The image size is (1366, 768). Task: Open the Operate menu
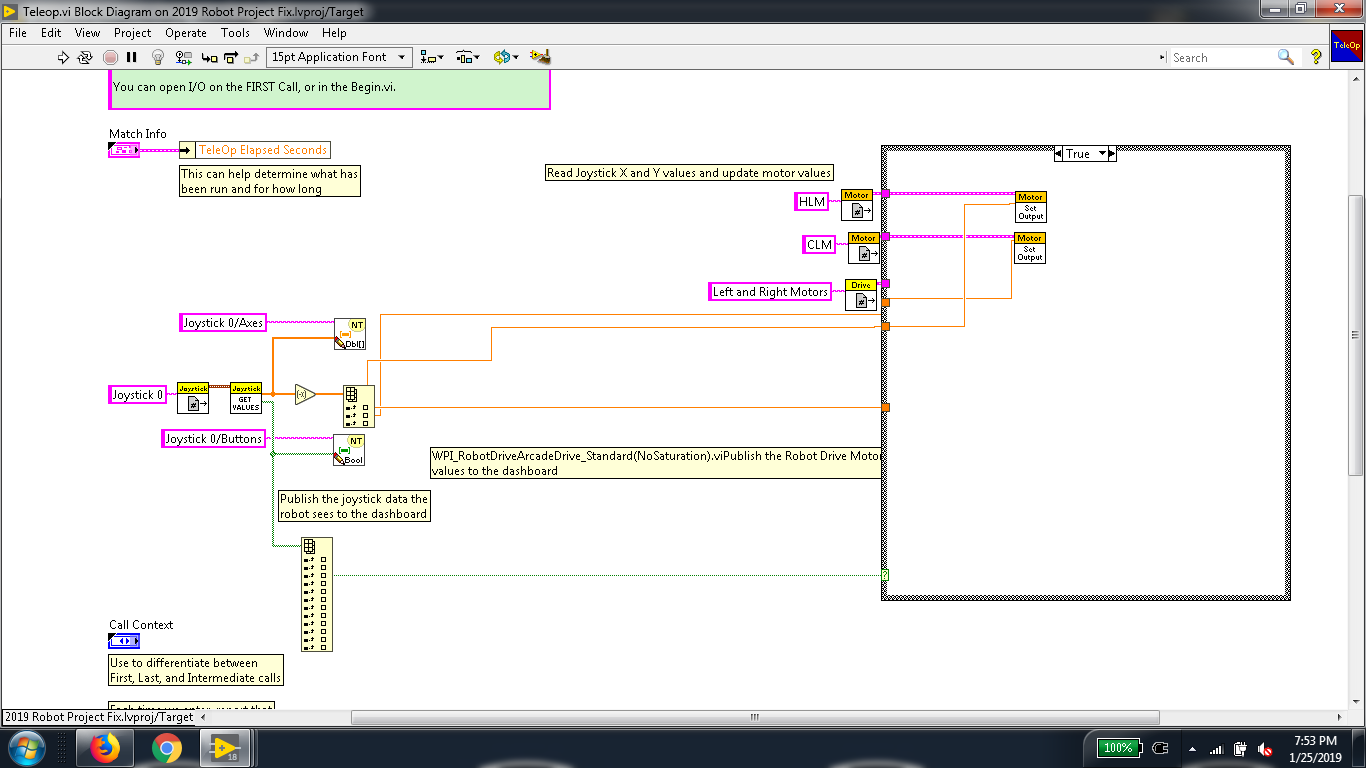(x=186, y=33)
